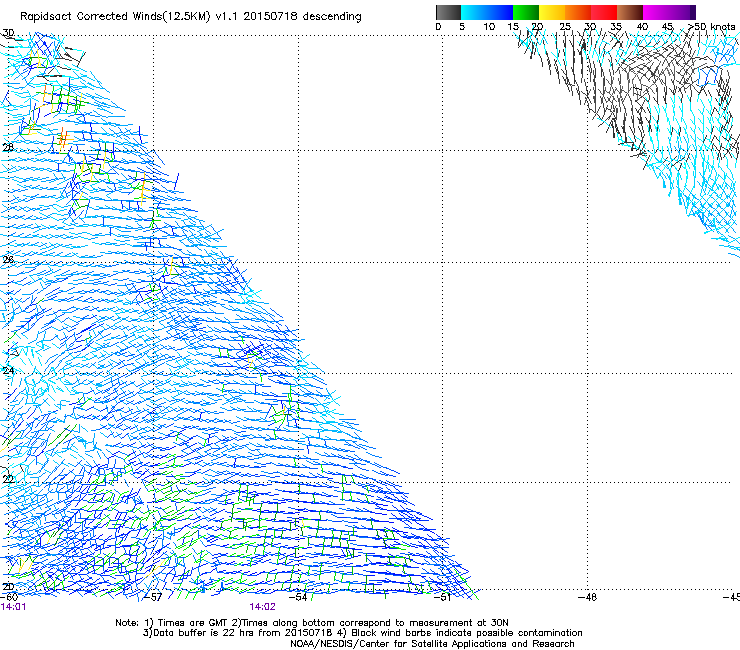Click the gray 0-5 knots legend swatch

click(448, 12)
